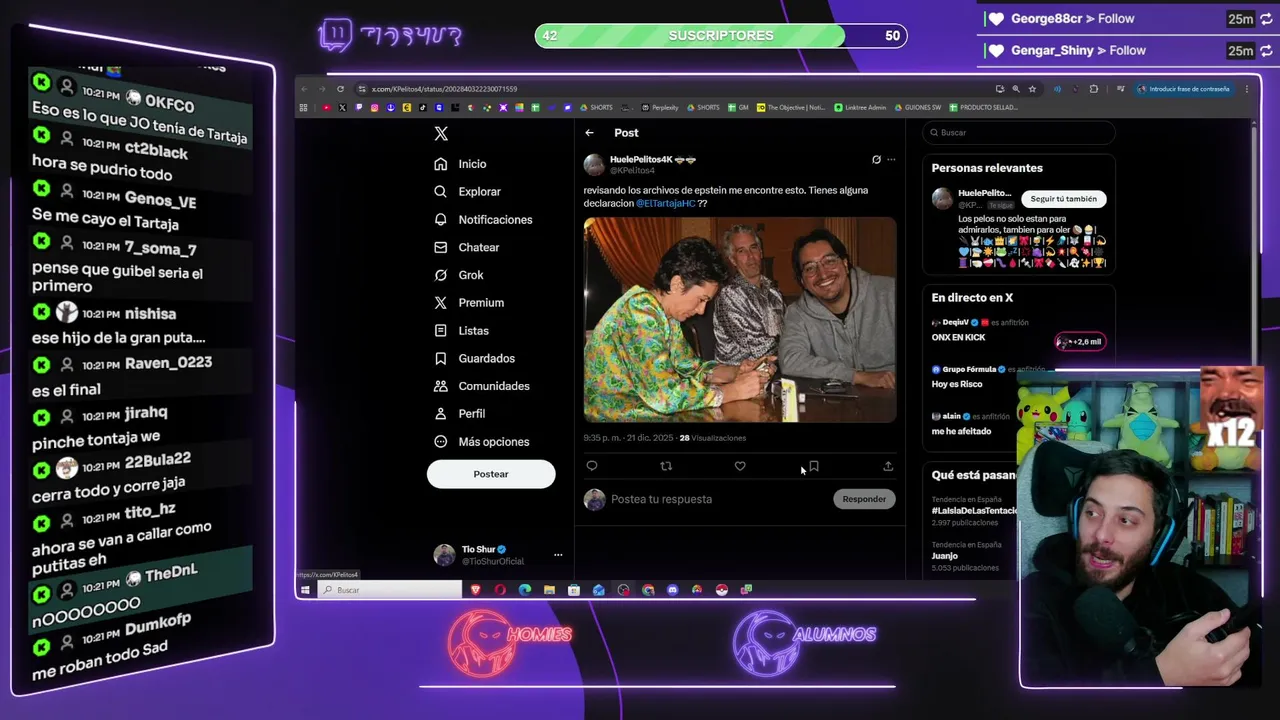Open the GUIONES SW bookmark
The image size is (1280, 720).
point(917,107)
